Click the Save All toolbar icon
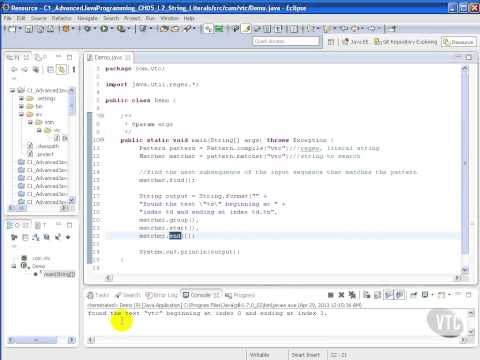 [x=40, y=29]
